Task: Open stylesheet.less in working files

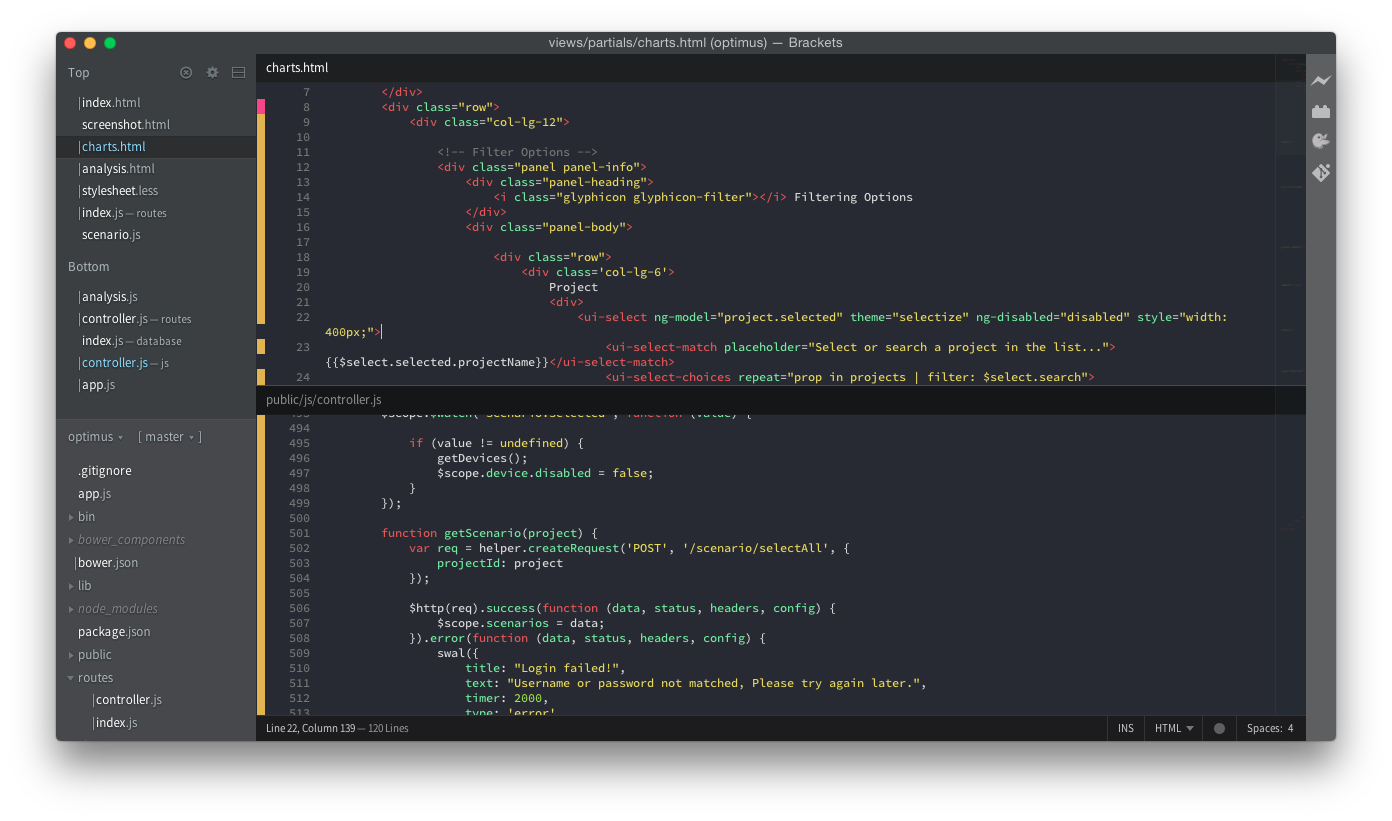Action: (x=120, y=191)
